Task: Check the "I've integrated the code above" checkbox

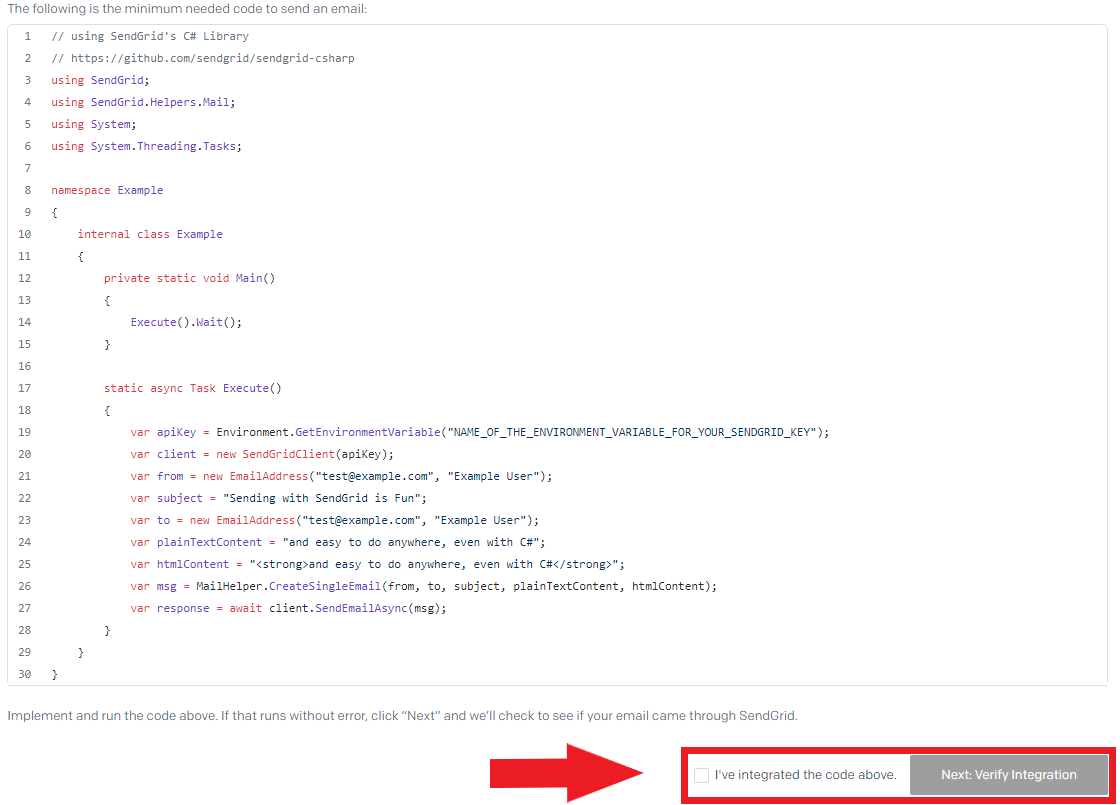Action: 702,775
